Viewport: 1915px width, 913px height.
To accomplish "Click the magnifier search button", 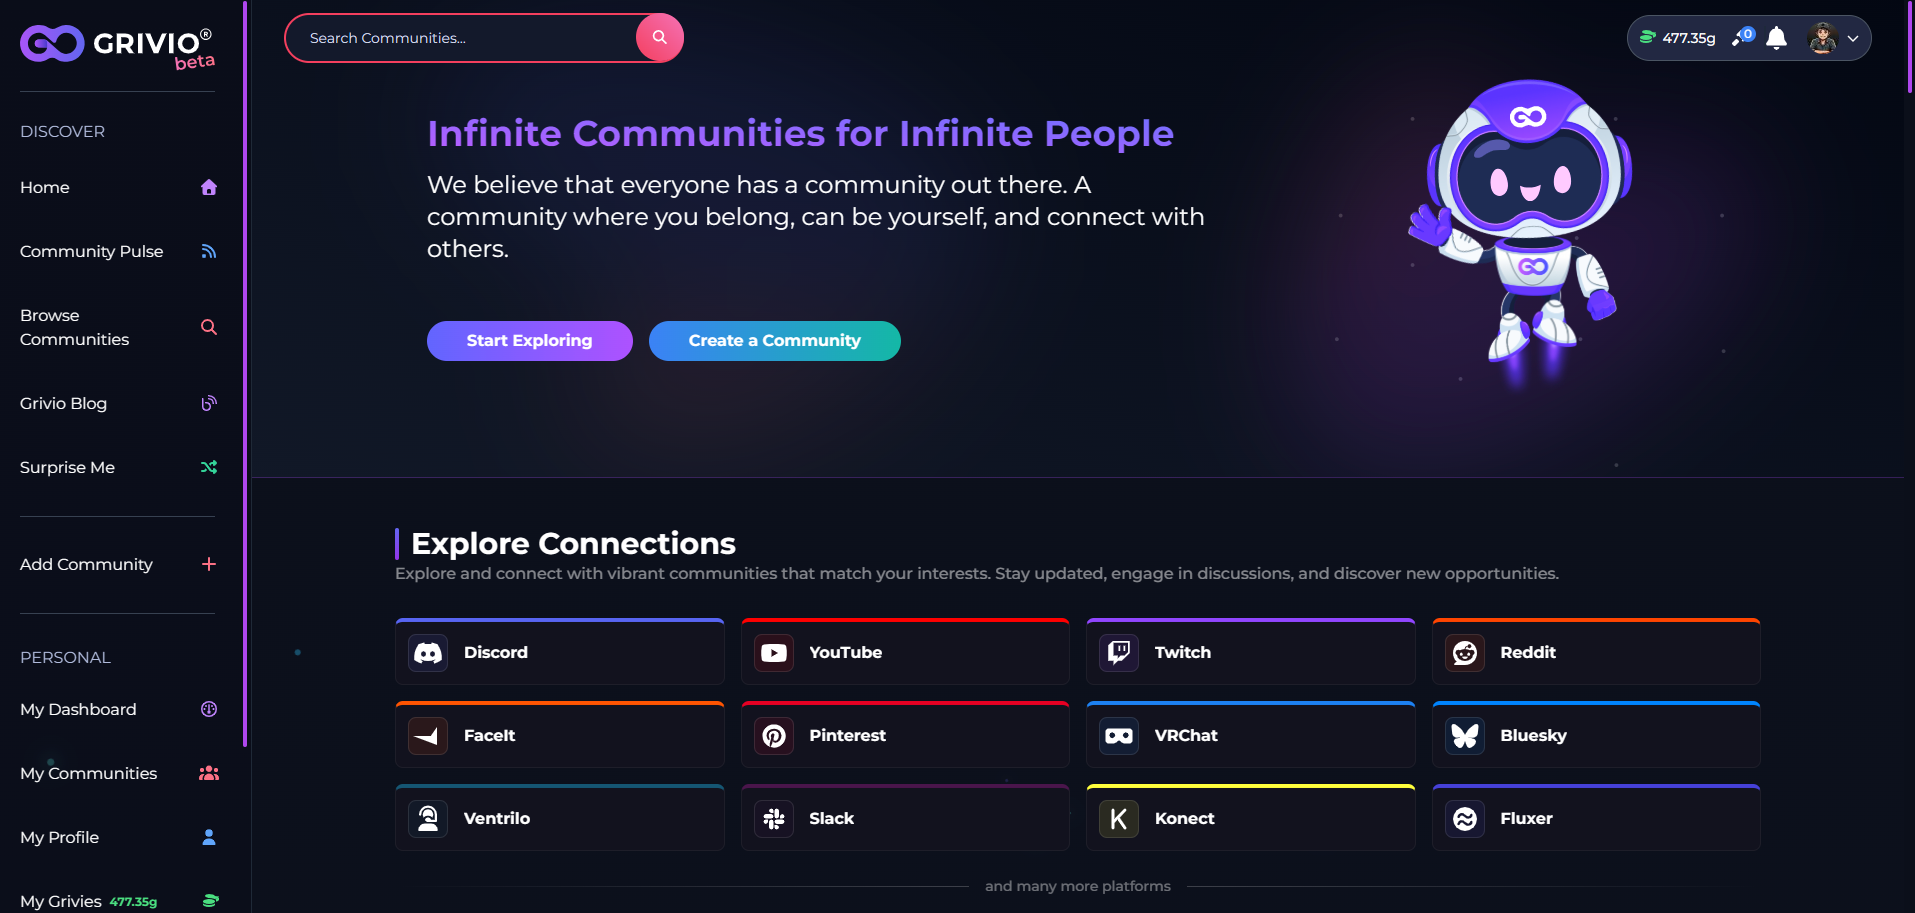I will [659, 38].
